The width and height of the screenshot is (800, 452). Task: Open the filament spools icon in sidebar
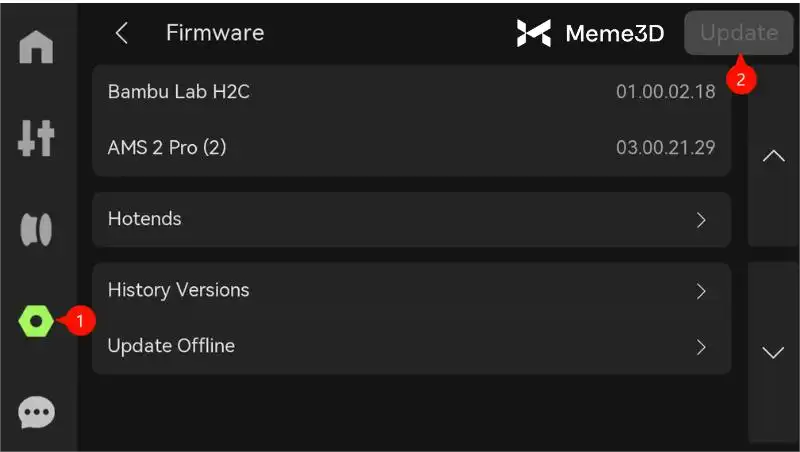(x=37, y=229)
